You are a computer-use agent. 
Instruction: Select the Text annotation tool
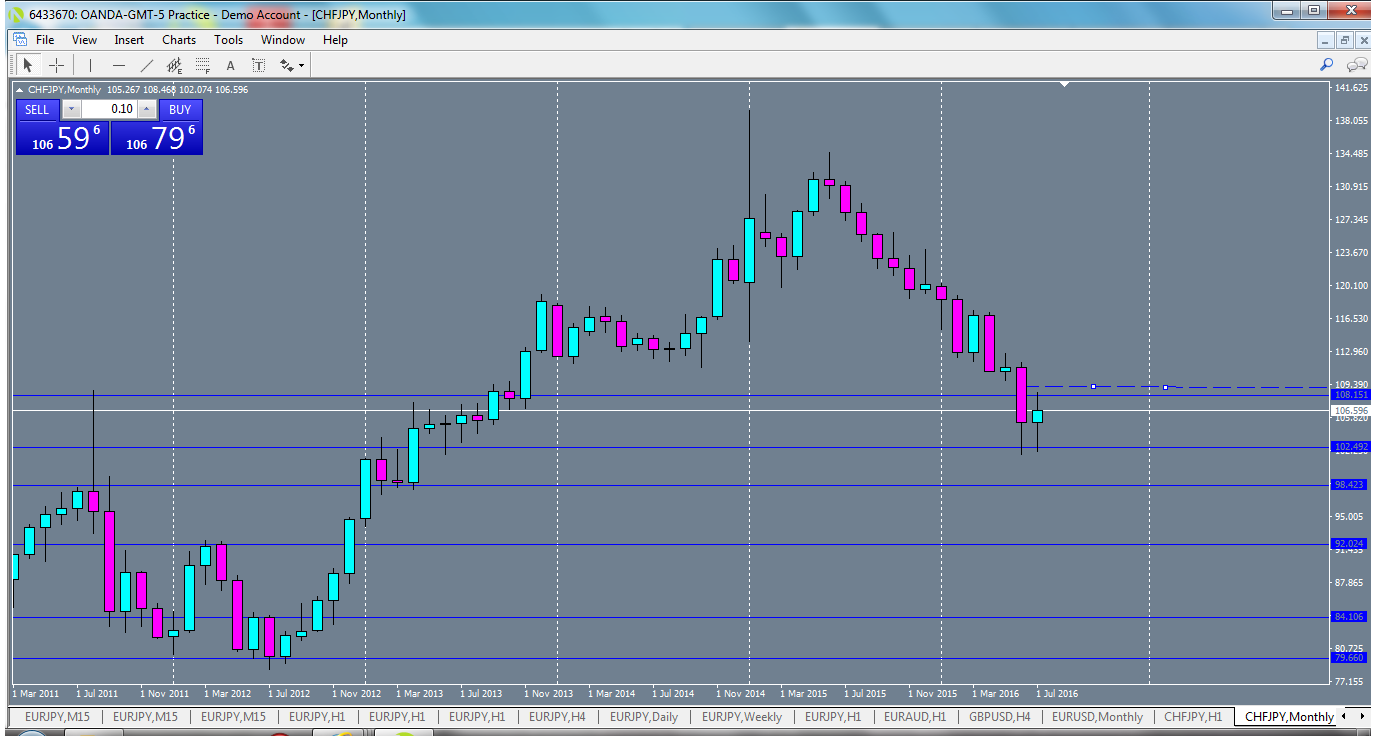230,64
